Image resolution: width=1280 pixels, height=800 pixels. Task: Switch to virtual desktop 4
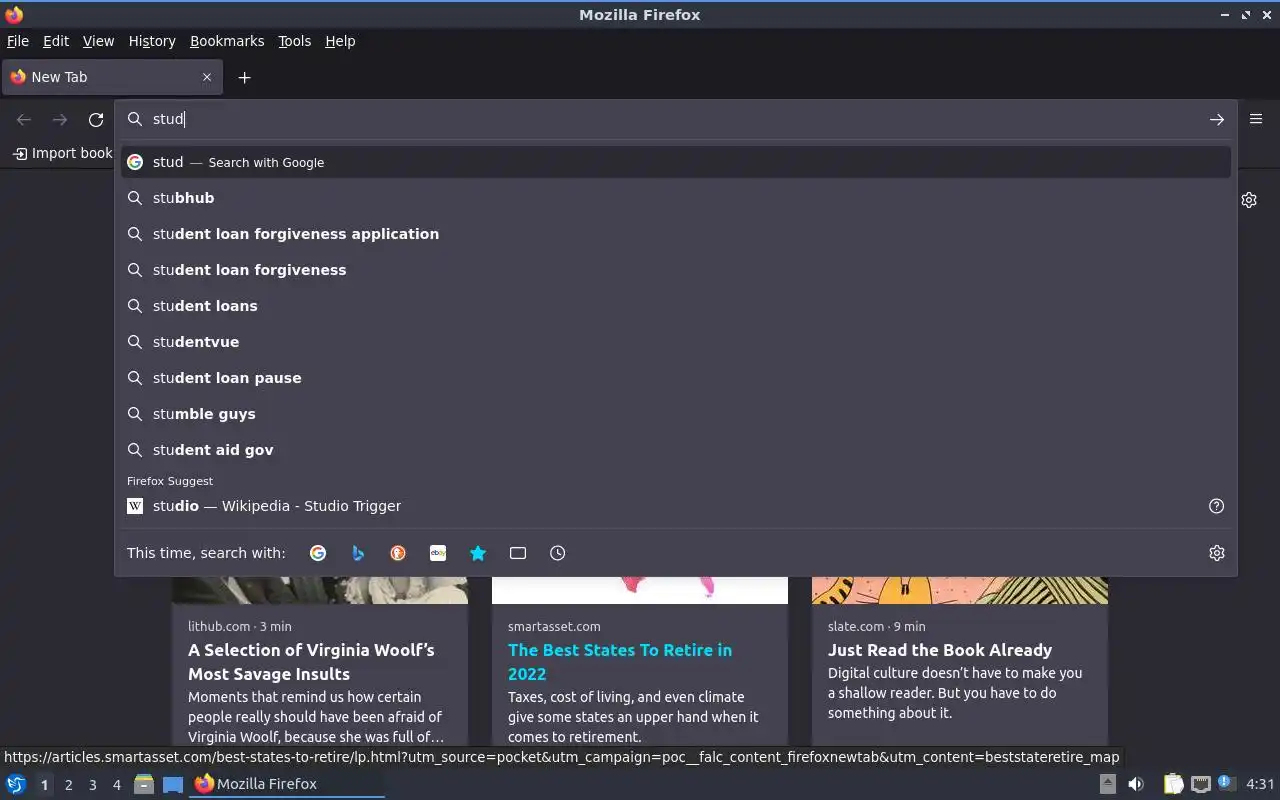coord(116,785)
